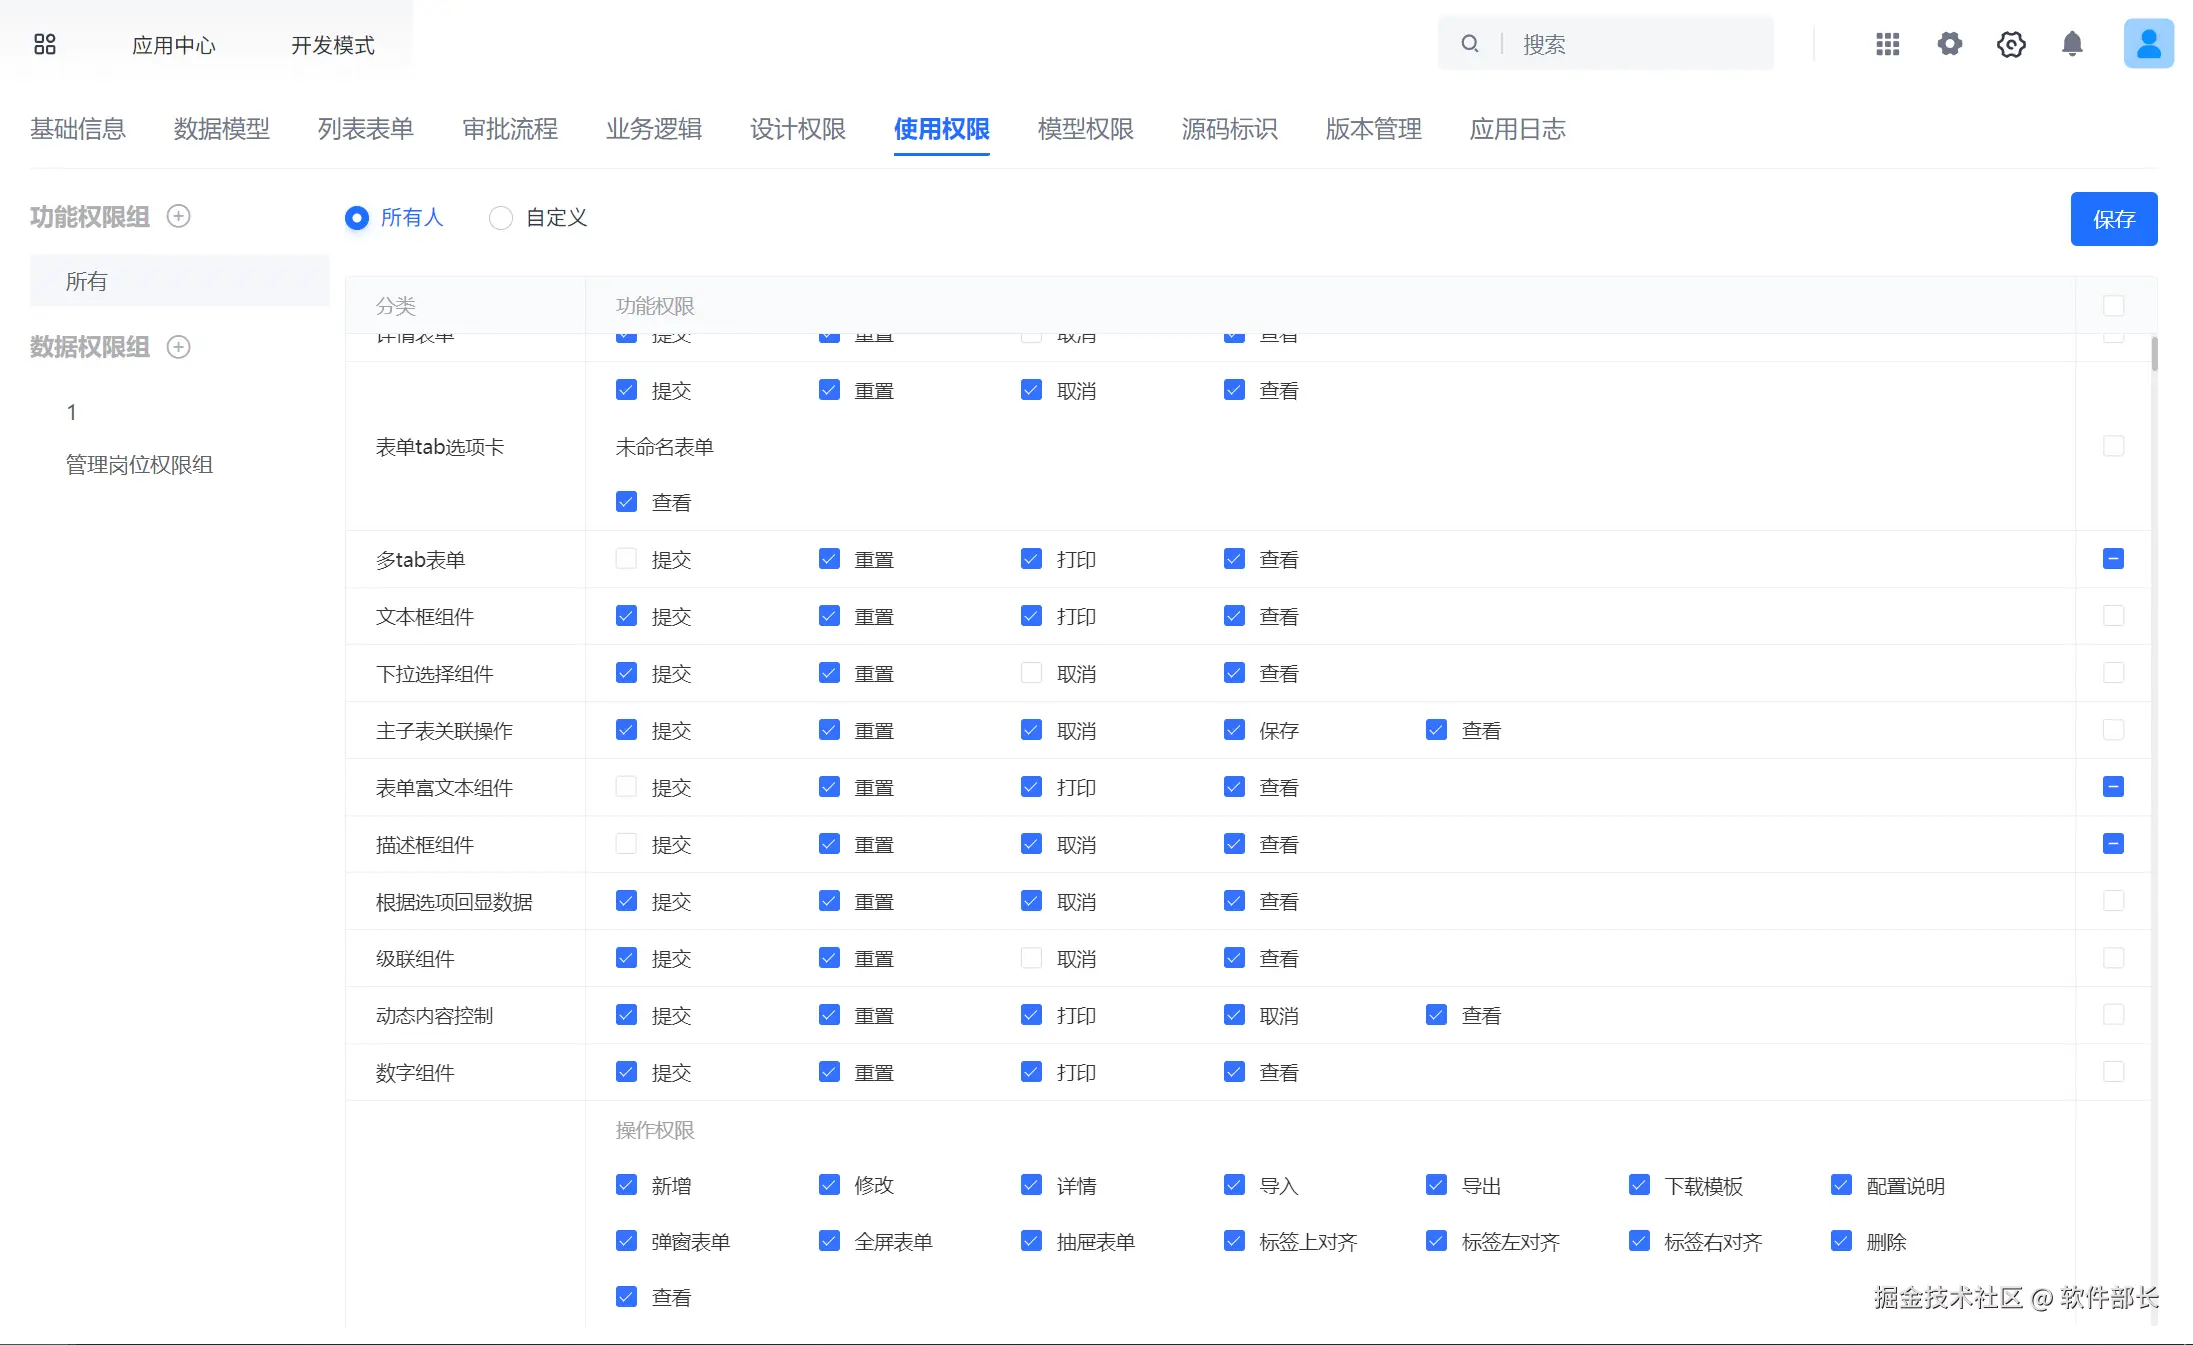The height and width of the screenshot is (1345, 2193).
Task: Add a new 功能权限组 with plus icon
Action: point(178,216)
